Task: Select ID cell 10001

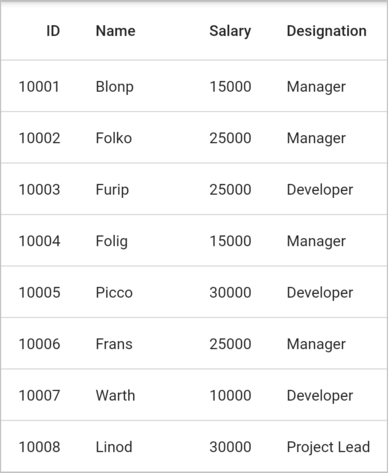Action: pos(39,87)
